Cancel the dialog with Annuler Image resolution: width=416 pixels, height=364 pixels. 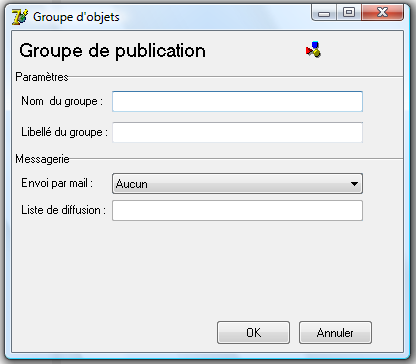[x=335, y=332]
